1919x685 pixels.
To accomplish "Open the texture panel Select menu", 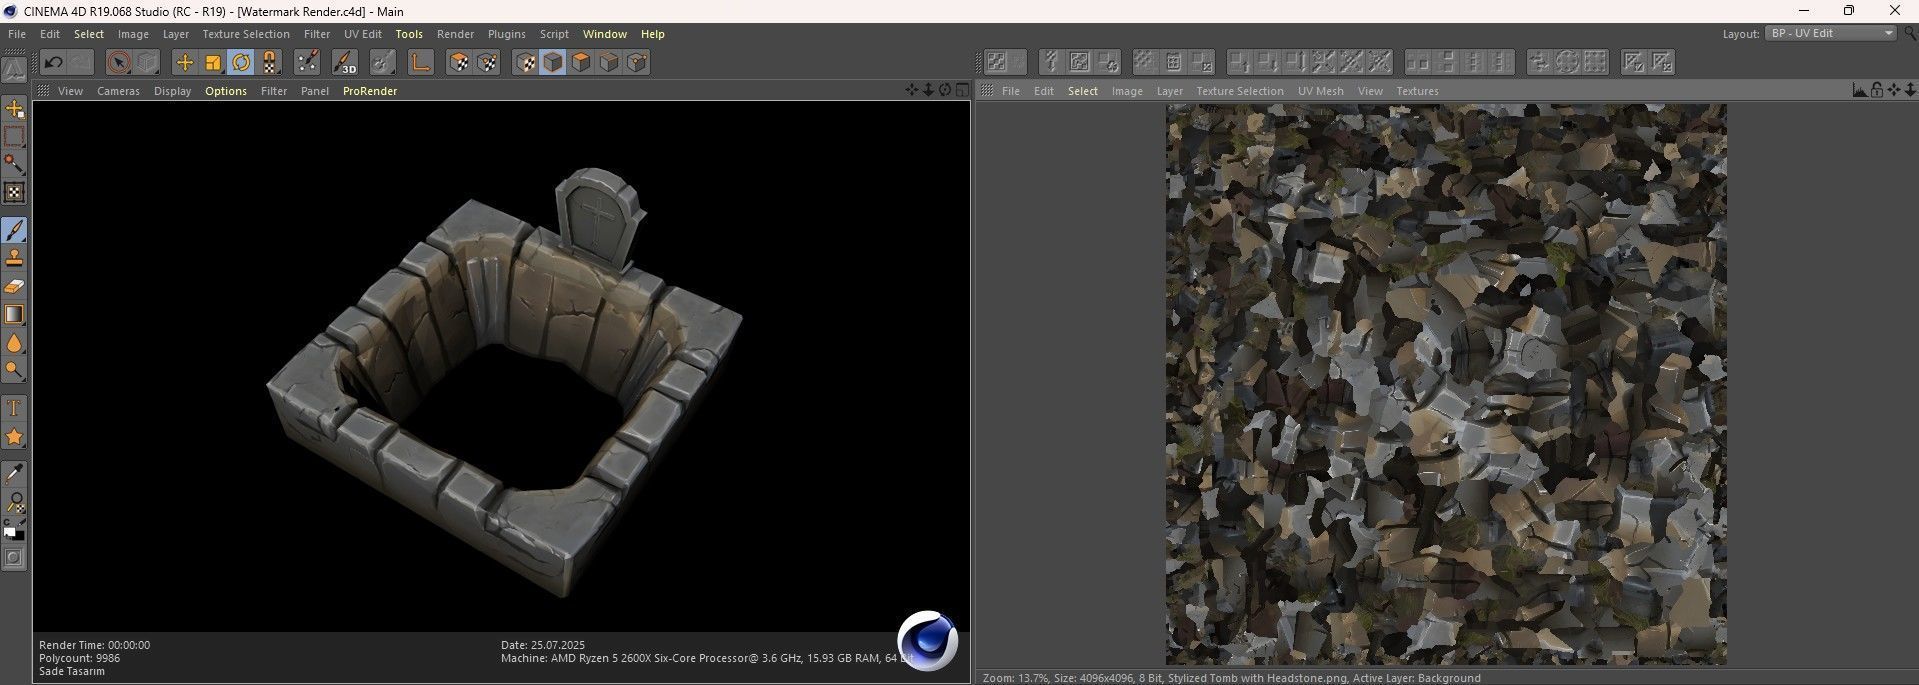I will click(x=1083, y=91).
